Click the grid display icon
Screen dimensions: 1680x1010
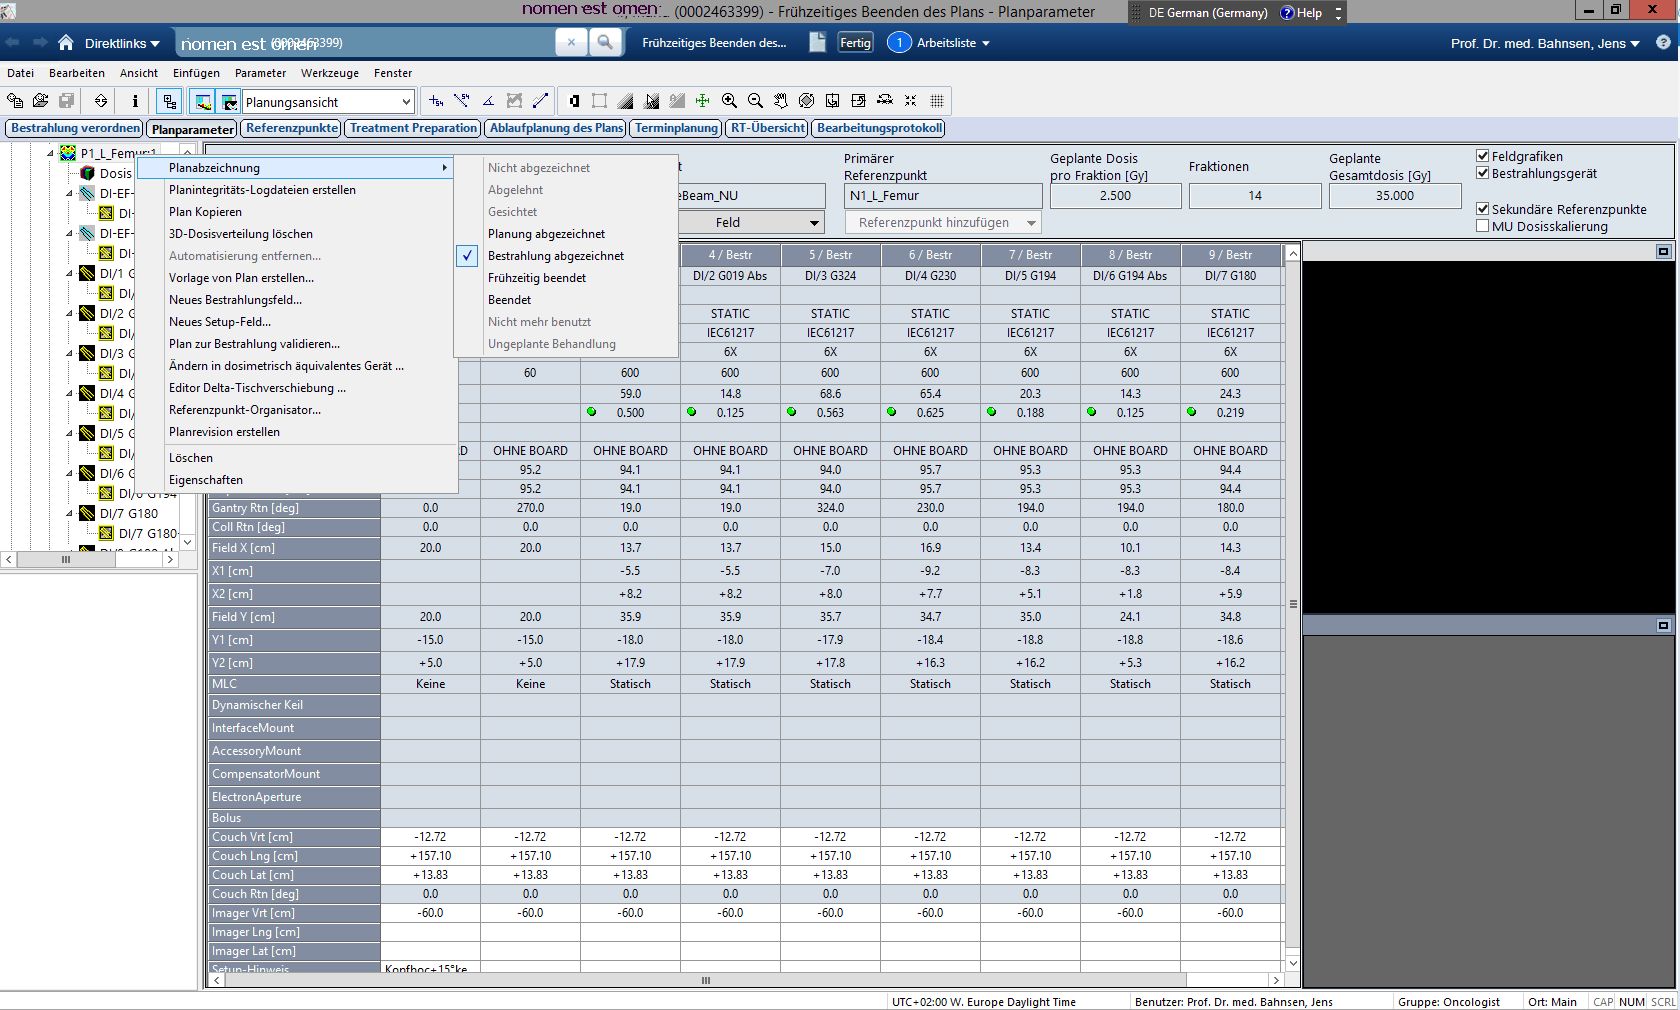937,101
